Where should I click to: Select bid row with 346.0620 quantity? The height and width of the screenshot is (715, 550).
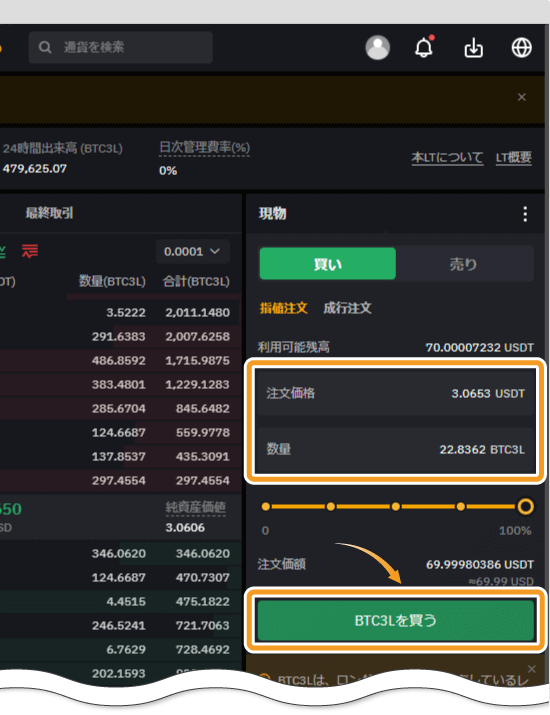tap(121, 554)
